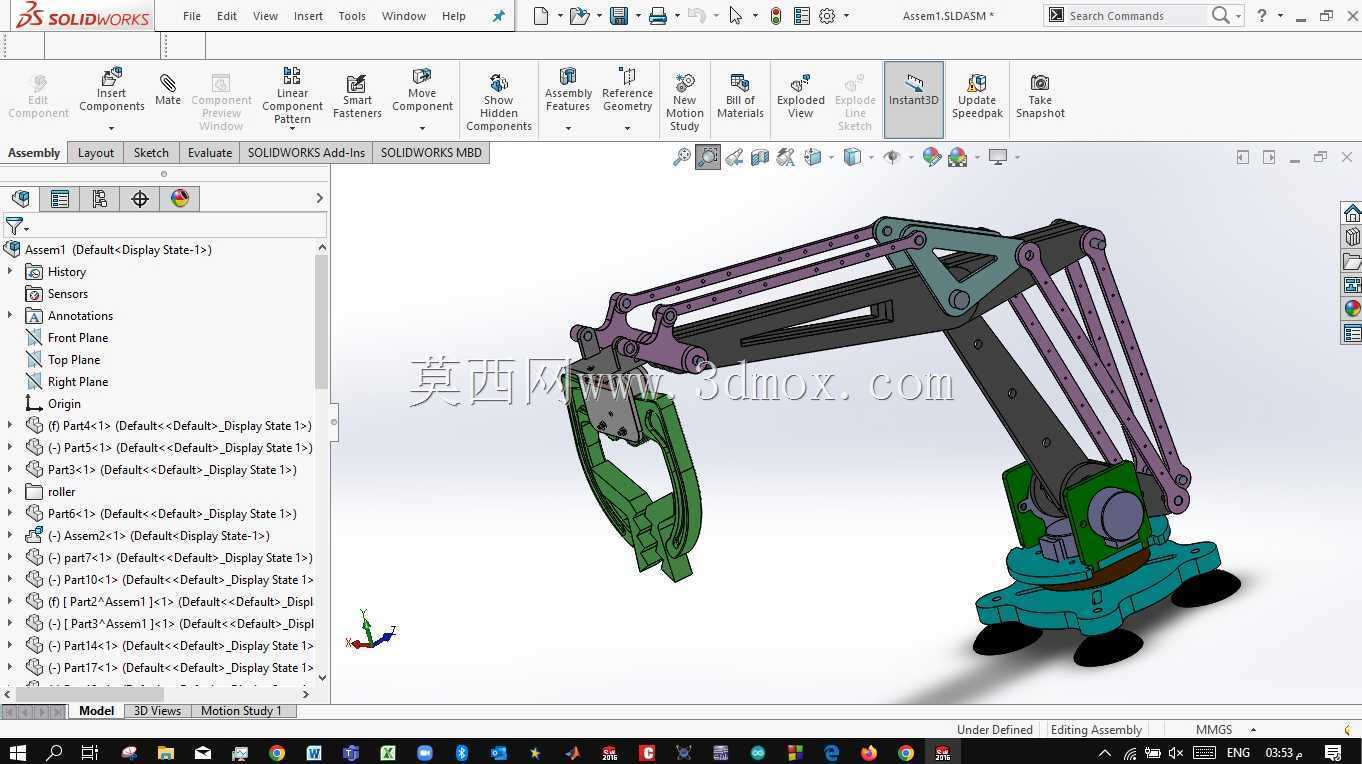Click the Zoom to Fit icon

pos(682,157)
